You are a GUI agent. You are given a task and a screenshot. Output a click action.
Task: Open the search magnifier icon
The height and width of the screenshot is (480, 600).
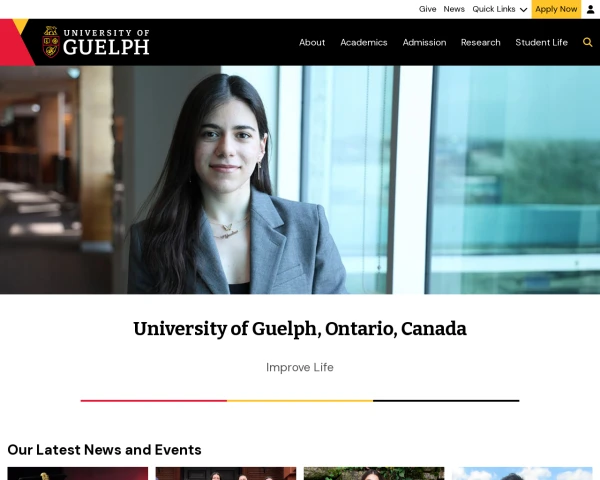pyautogui.click(x=587, y=42)
